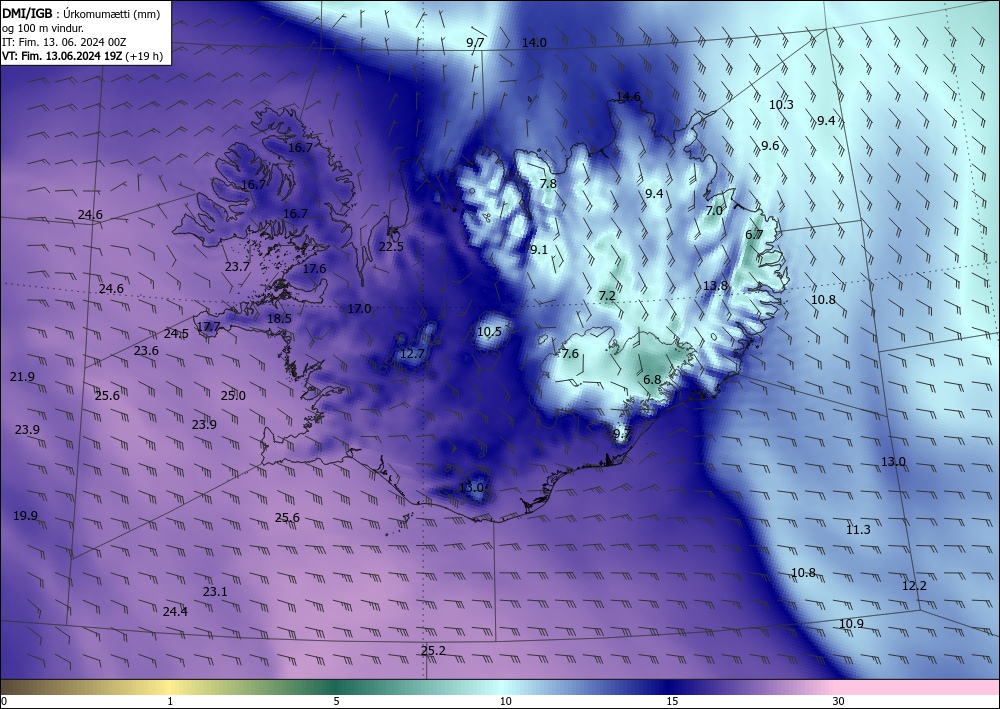
Task: Click the 10.5 value label
Action: pyautogui.click(x=489, y=332)
